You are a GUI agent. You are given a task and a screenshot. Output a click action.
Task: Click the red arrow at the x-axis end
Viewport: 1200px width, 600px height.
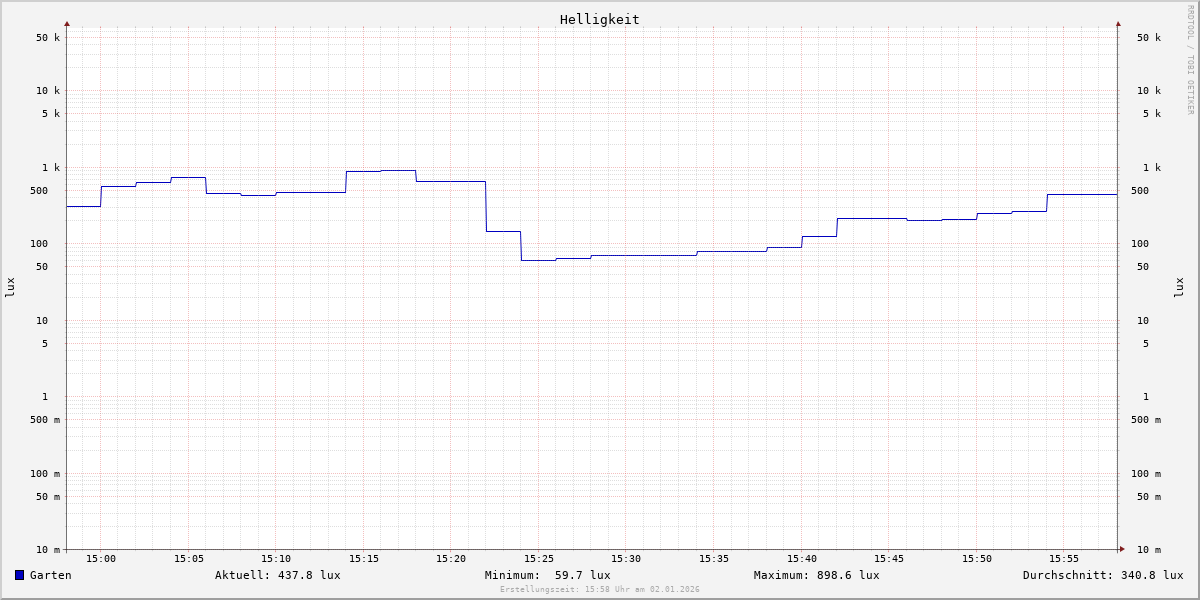point(1121,549)
